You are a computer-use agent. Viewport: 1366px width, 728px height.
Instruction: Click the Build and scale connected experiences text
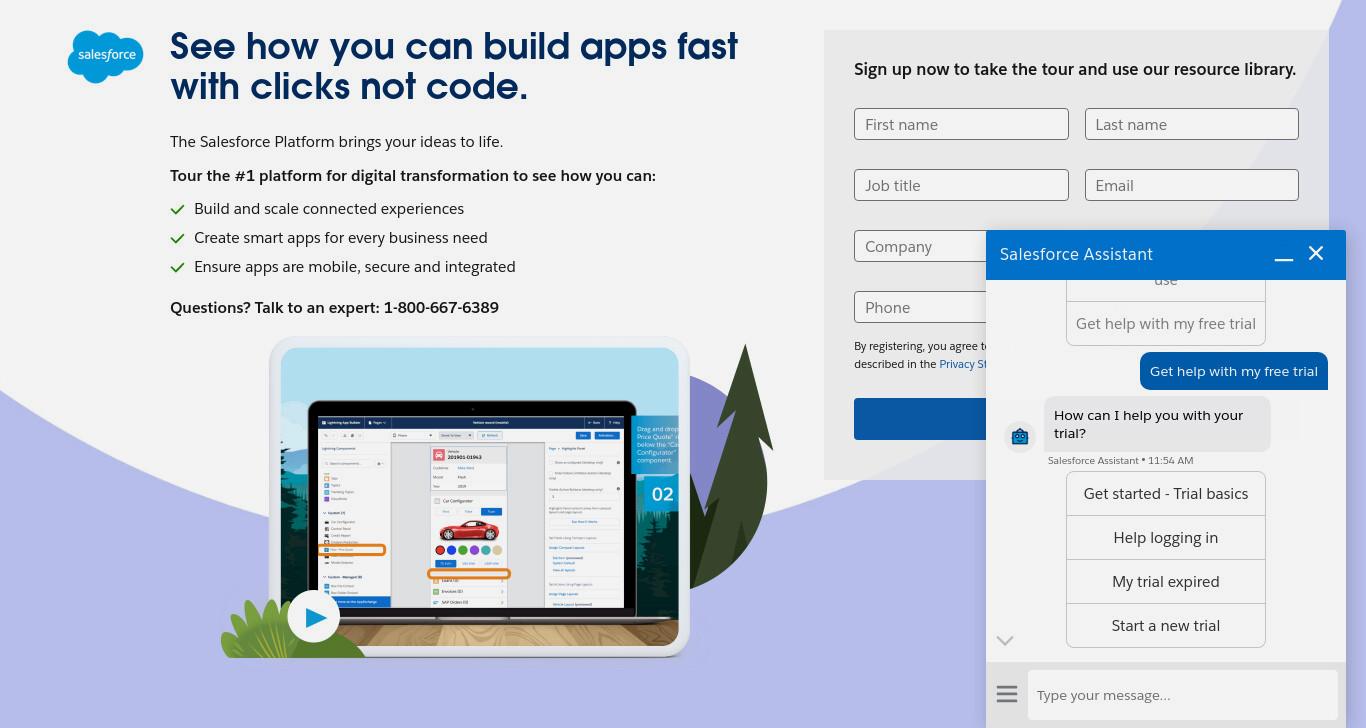pos(329,208)
